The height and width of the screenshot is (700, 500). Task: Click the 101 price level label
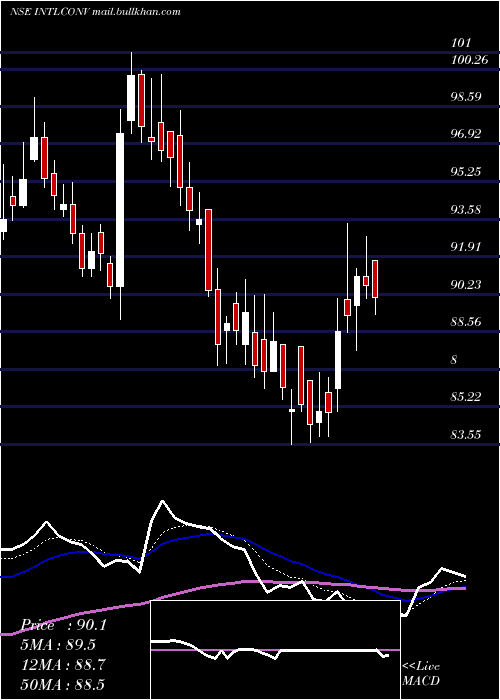point(461,43)
